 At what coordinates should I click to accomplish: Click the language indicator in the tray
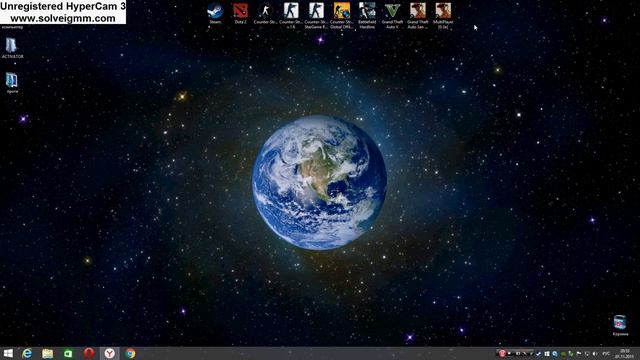coord(606,354)
